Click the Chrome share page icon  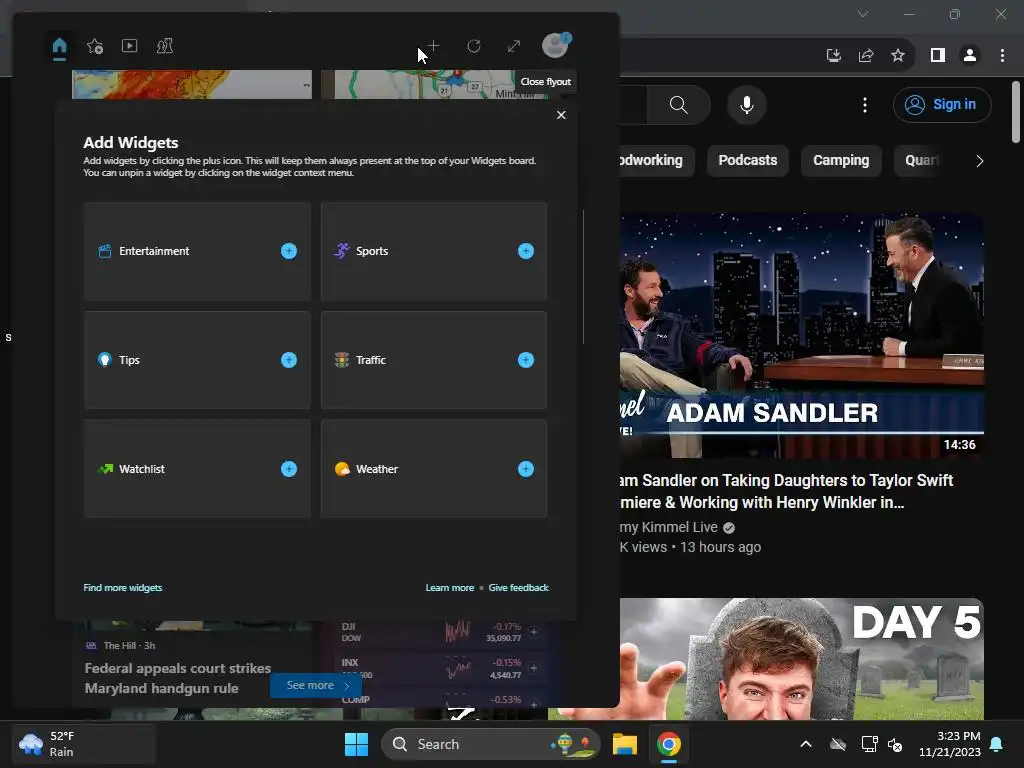click(866, 56)
